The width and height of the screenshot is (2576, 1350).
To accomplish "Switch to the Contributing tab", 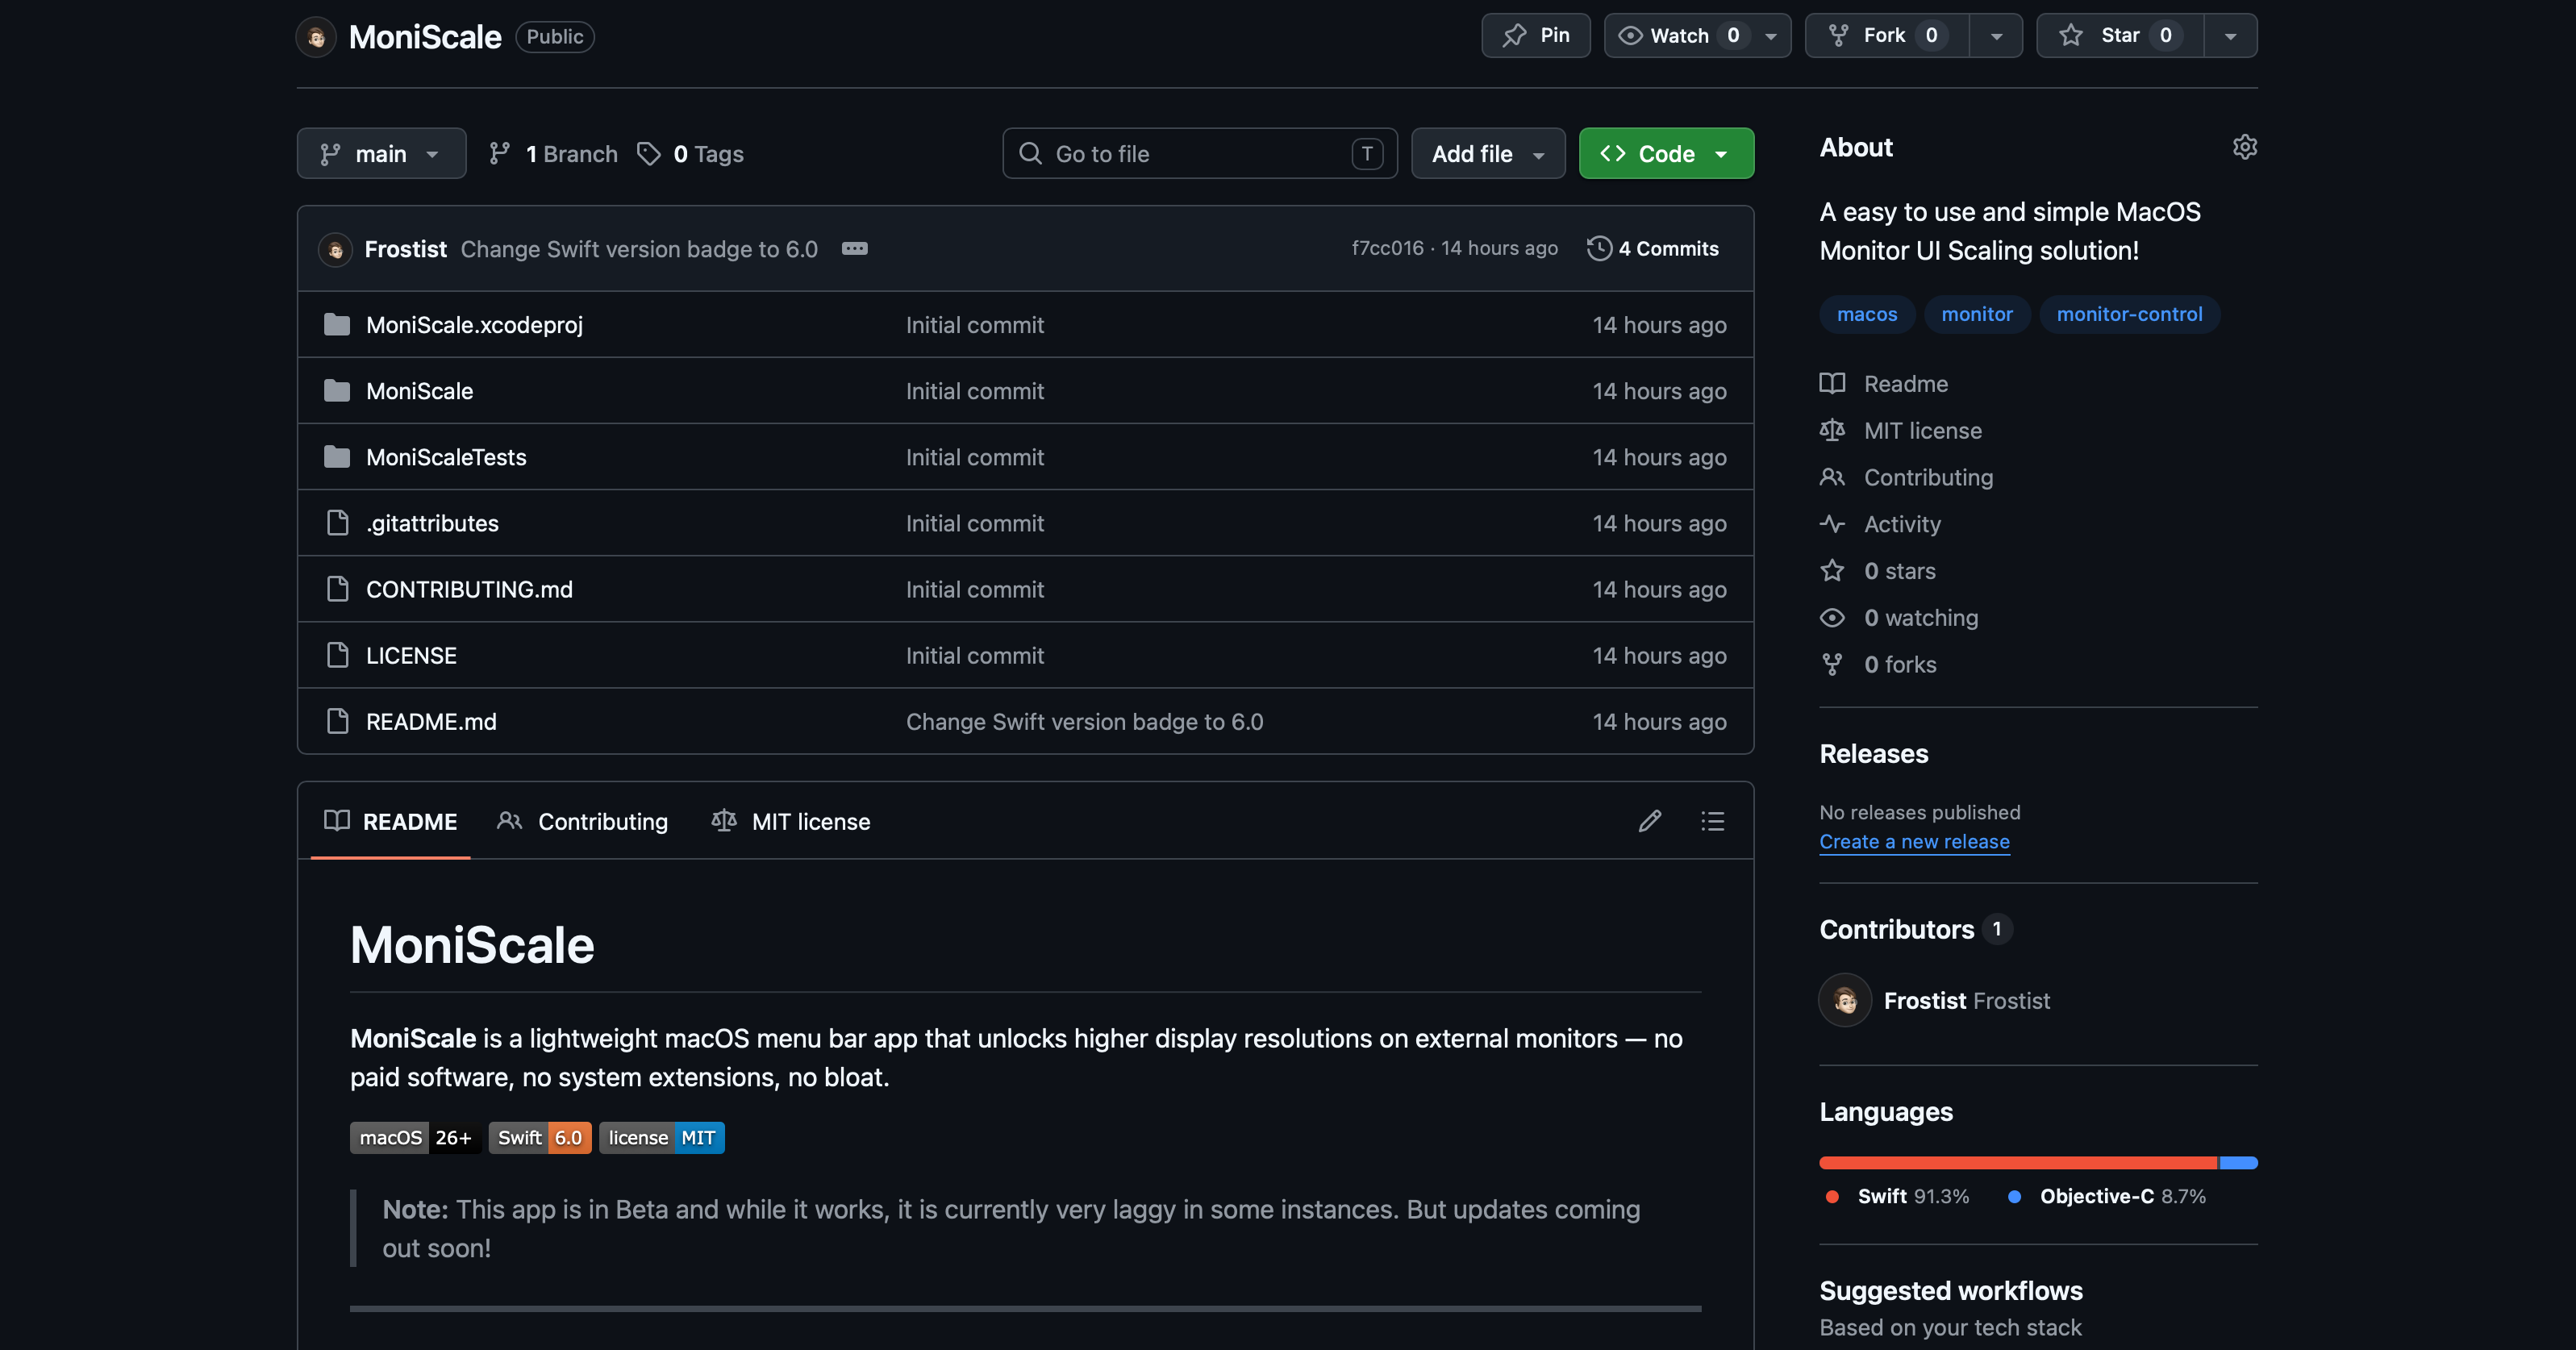I will tap(583, 821).
